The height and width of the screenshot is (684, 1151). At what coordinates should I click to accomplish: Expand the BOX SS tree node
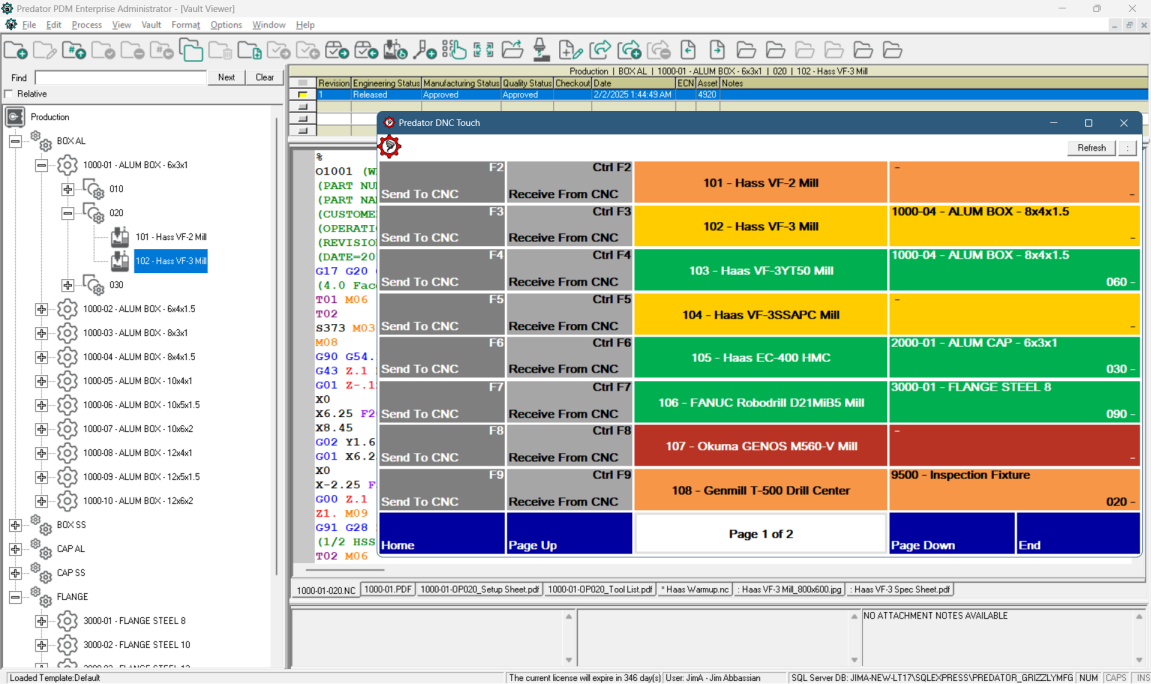point(15,524)
